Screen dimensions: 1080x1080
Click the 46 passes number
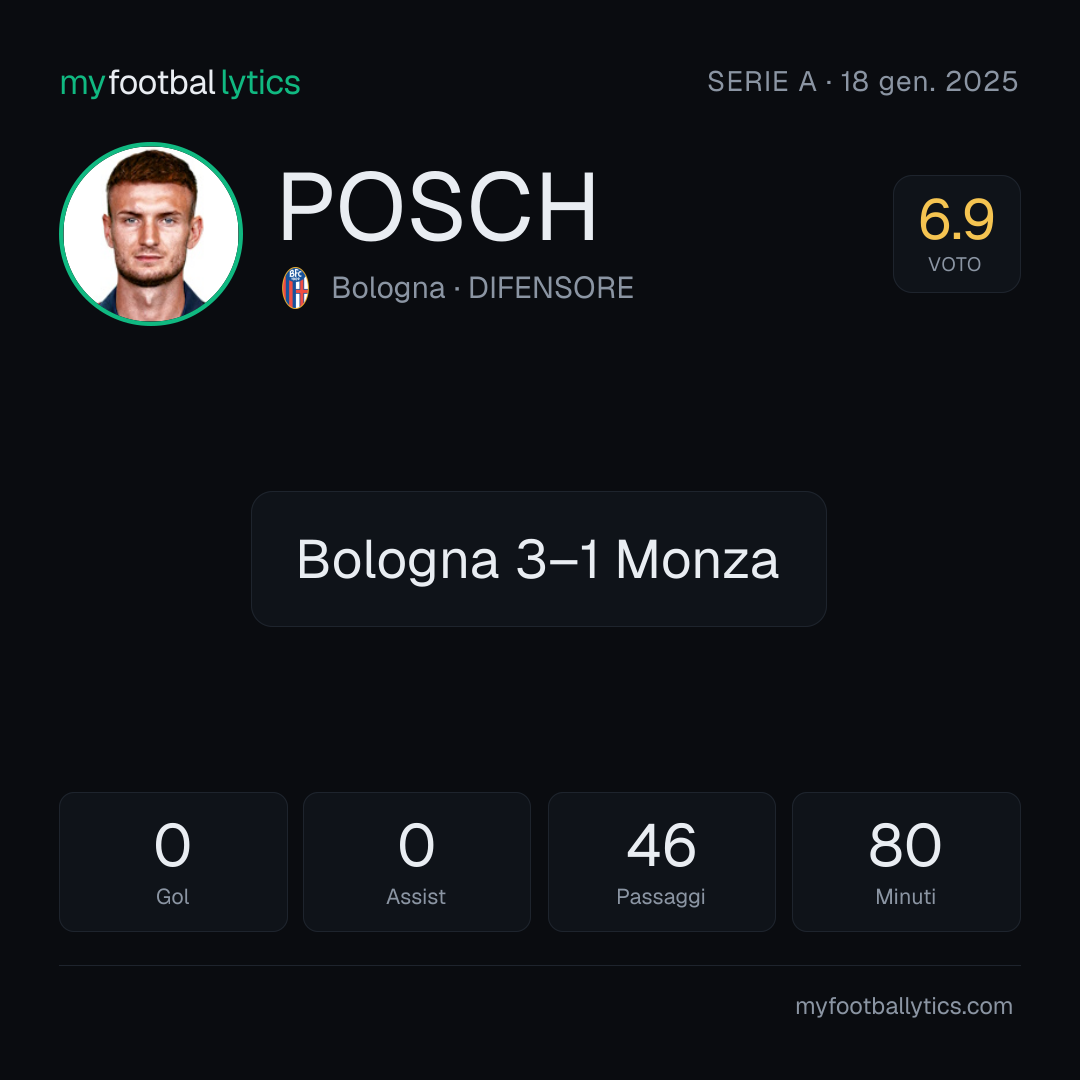[661, 845]
